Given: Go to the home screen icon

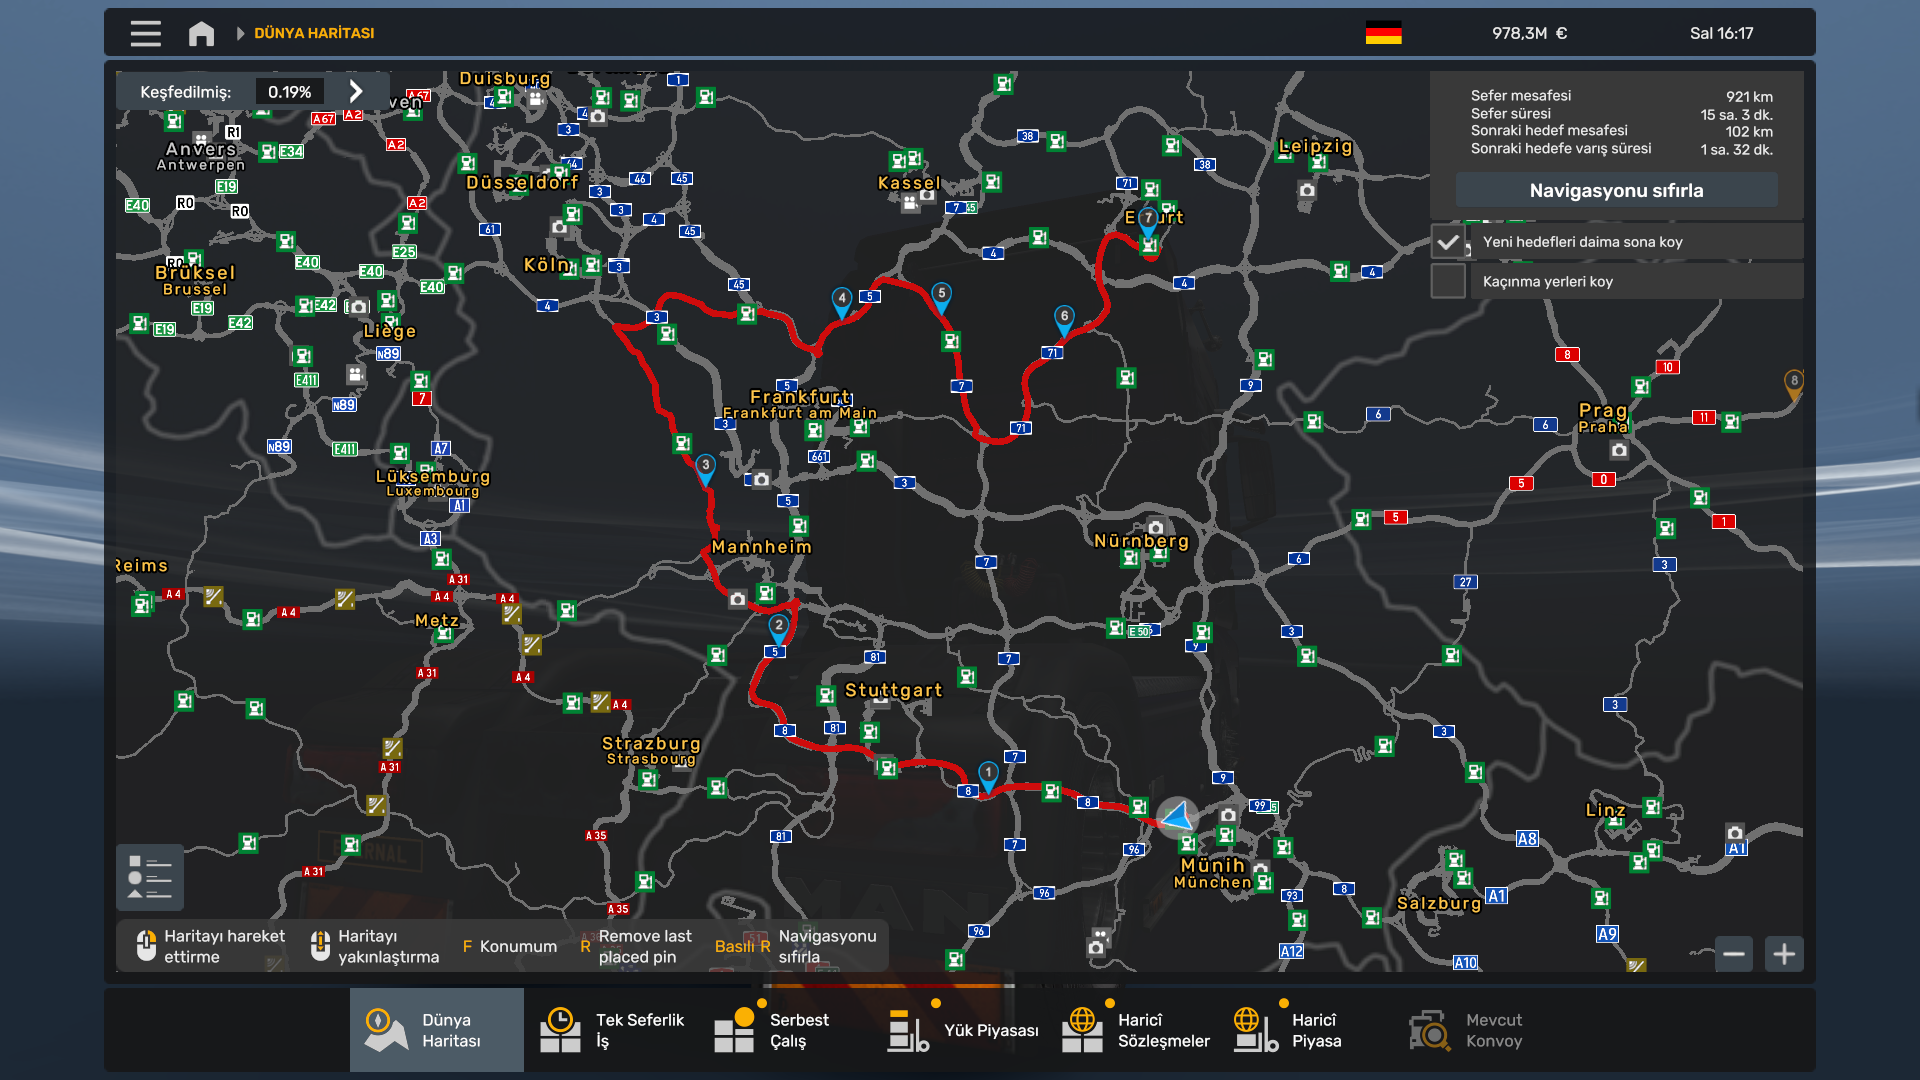Looking at the screenshot, I should click(x=201, y=33).
